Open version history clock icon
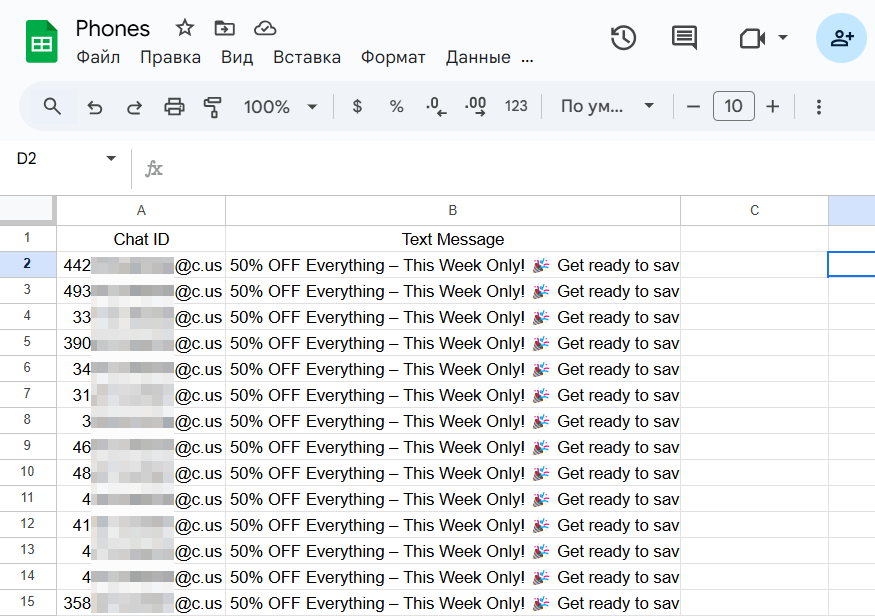This screenshot has width=875, height=616. click(623, 38)
